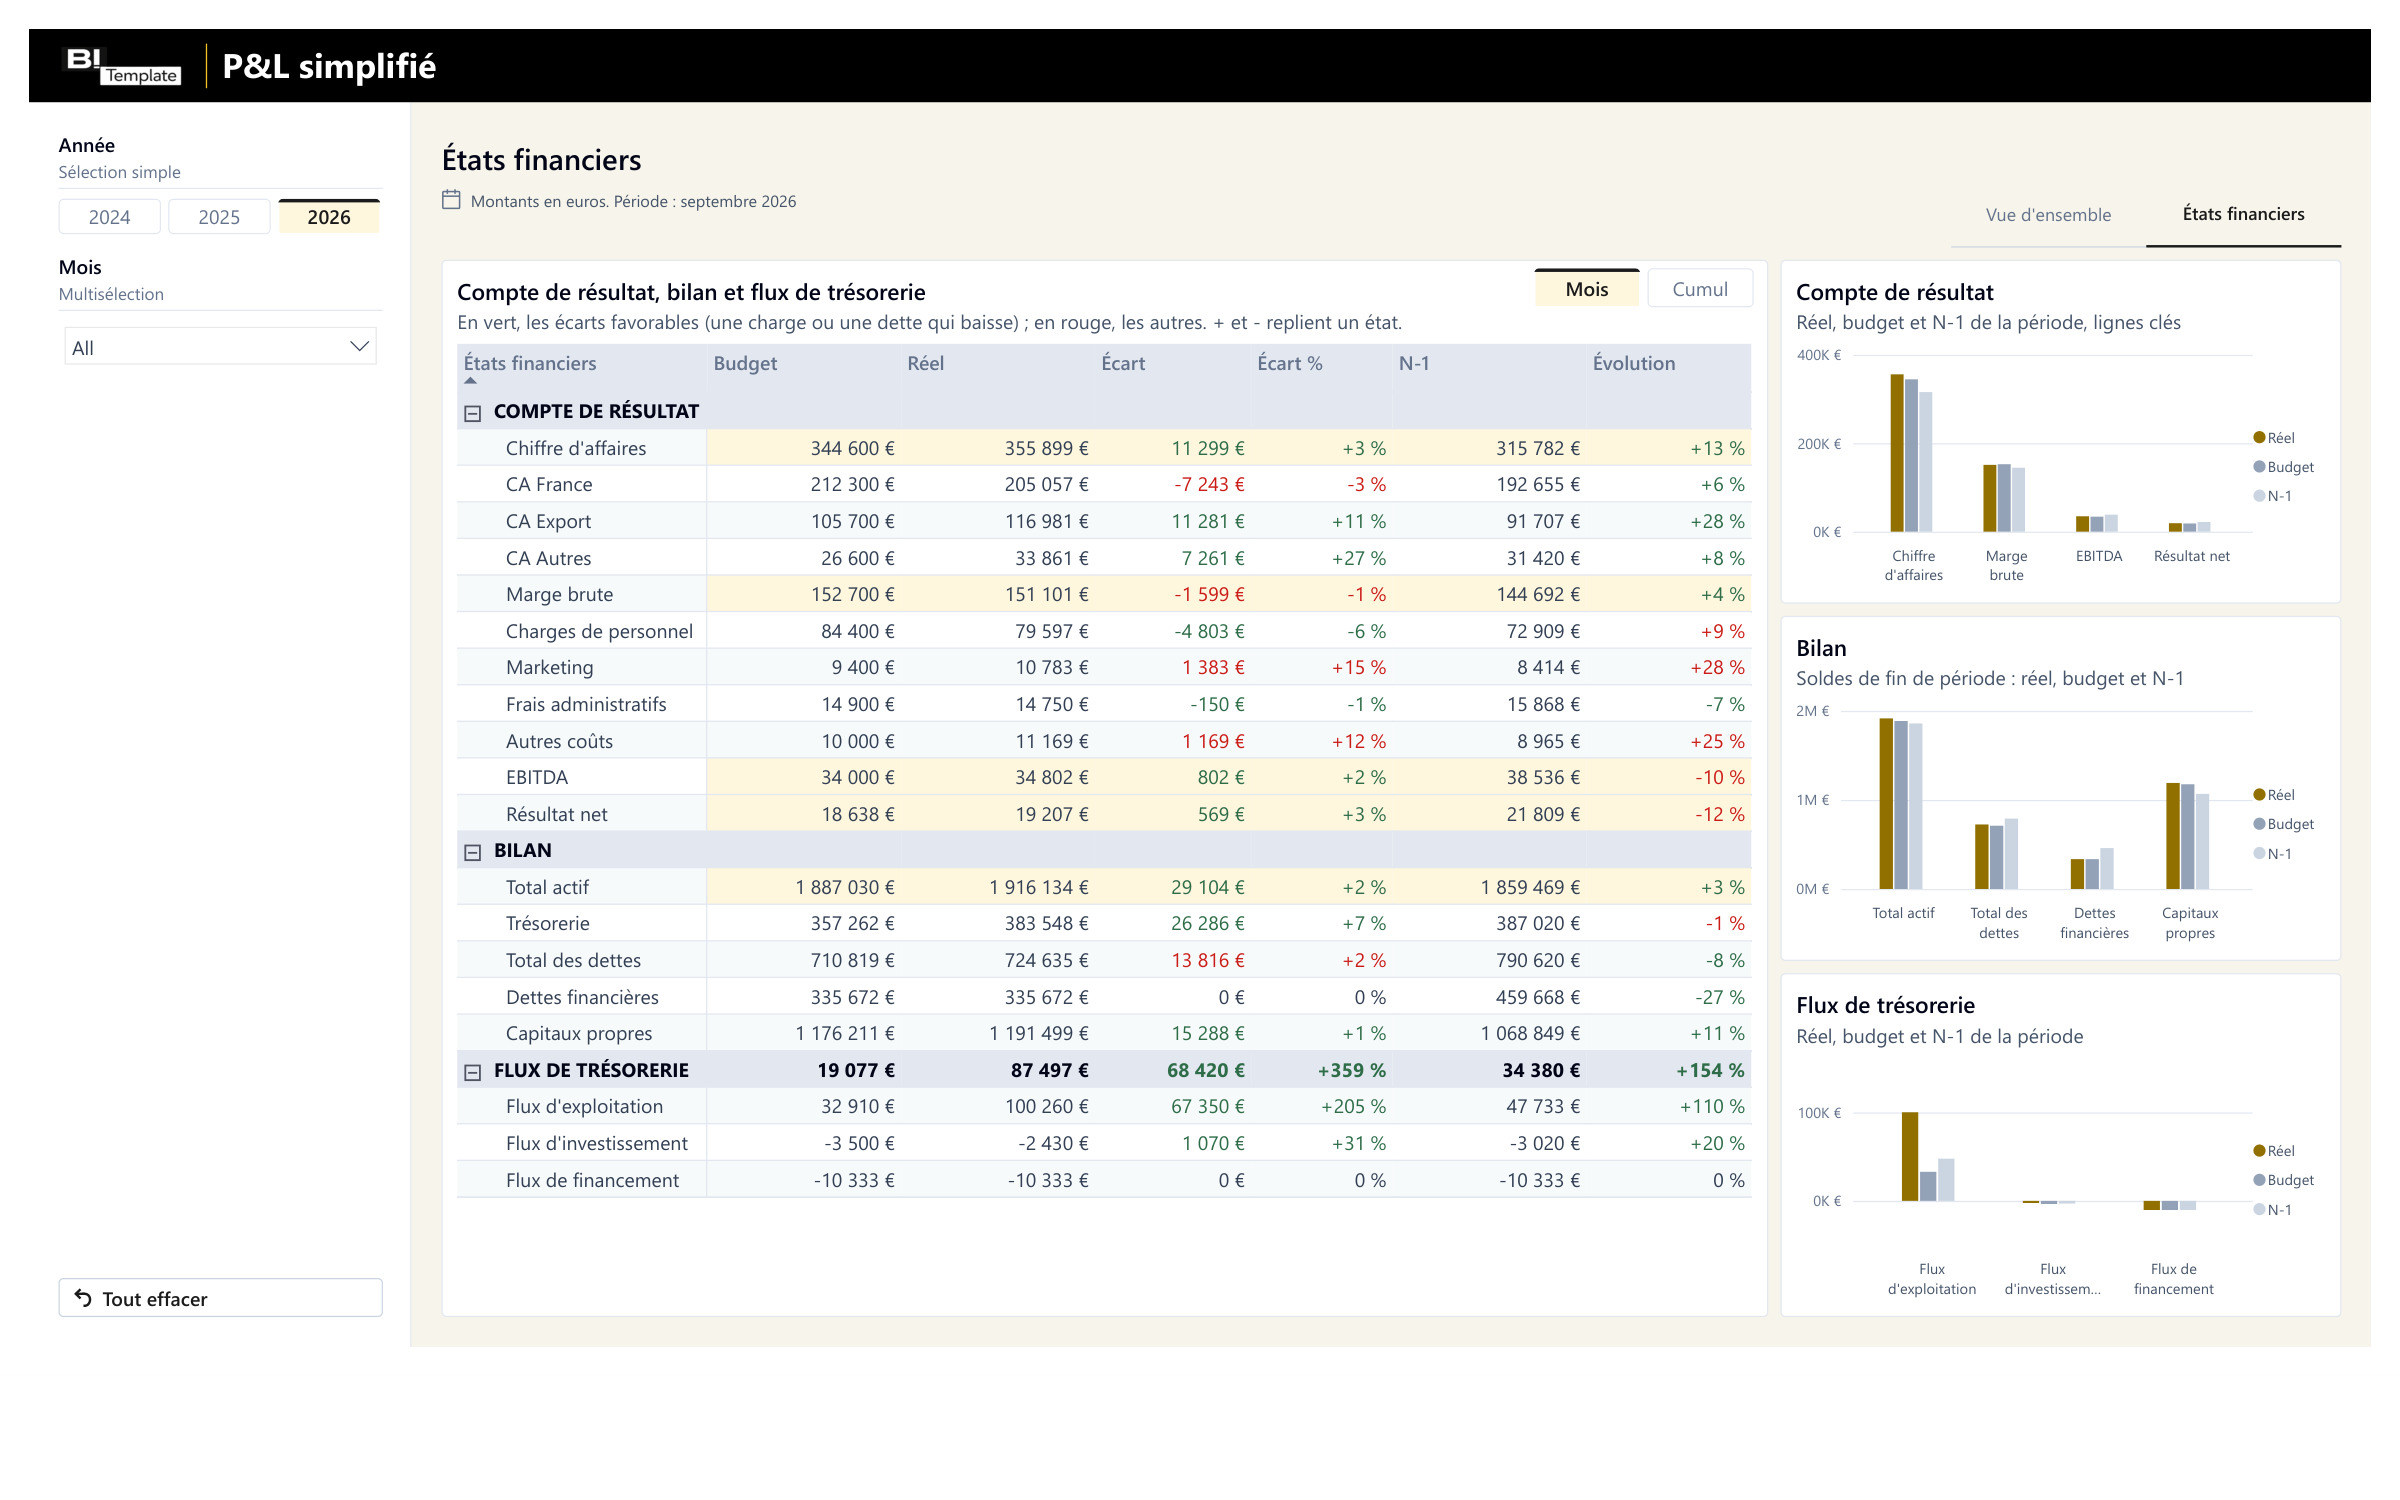Click Réel legend swatch in Compte de résultat chart
2400x1500 pixels.
click(x=2258, y=438)
